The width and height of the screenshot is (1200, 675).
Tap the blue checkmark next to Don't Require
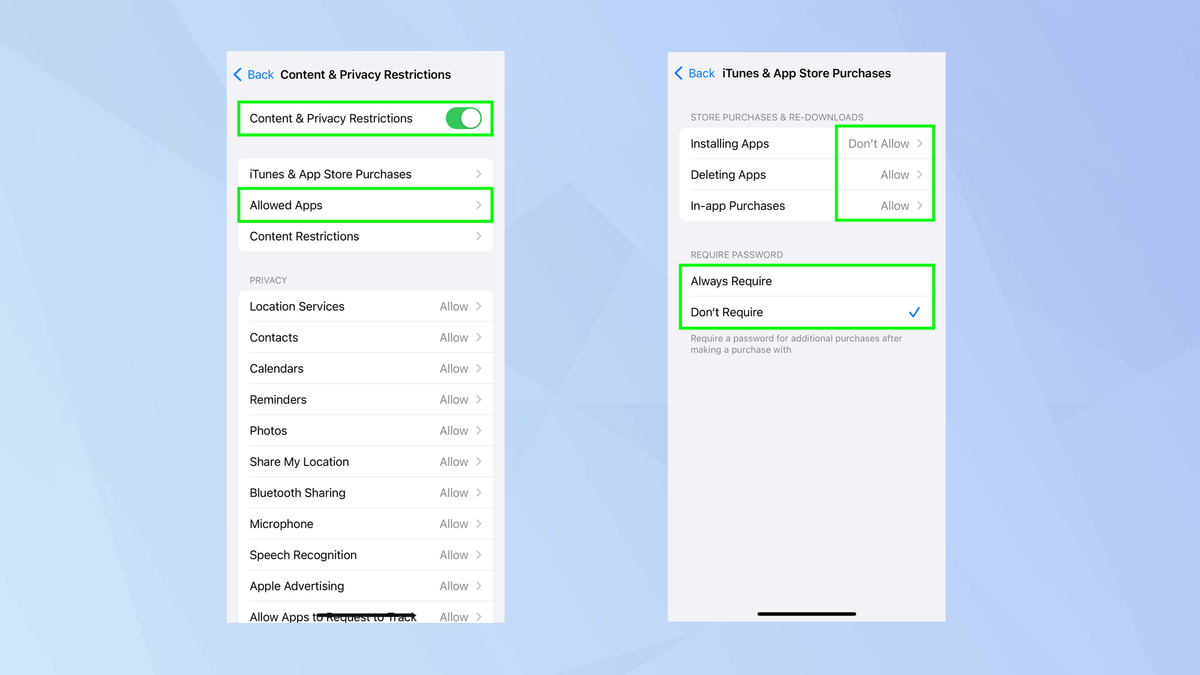pos(913,312)
